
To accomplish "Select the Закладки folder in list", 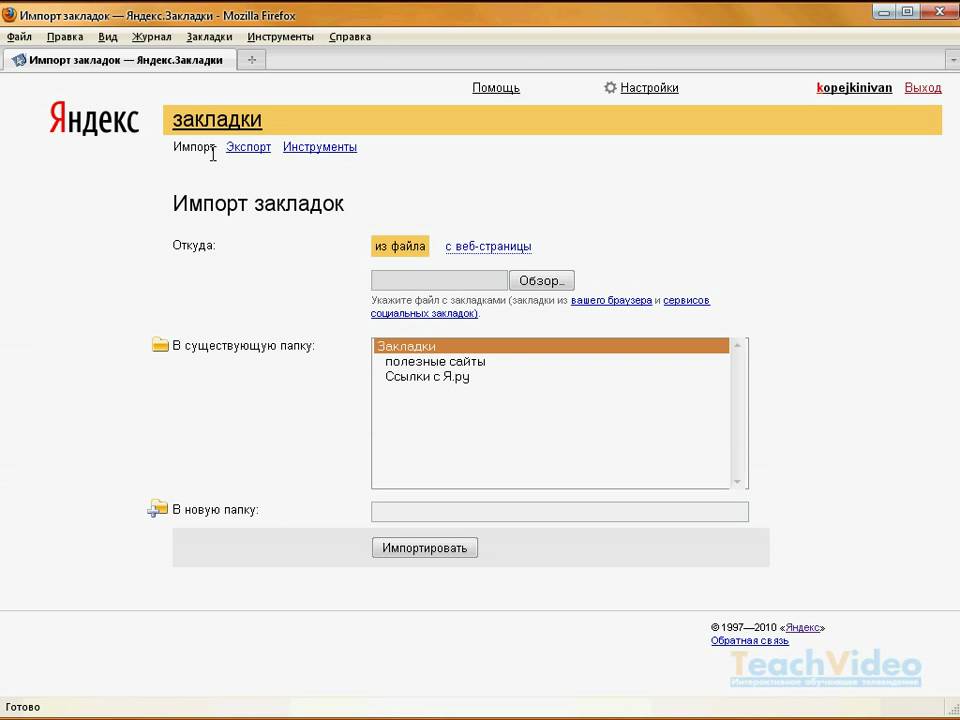I will click(551, 346).
